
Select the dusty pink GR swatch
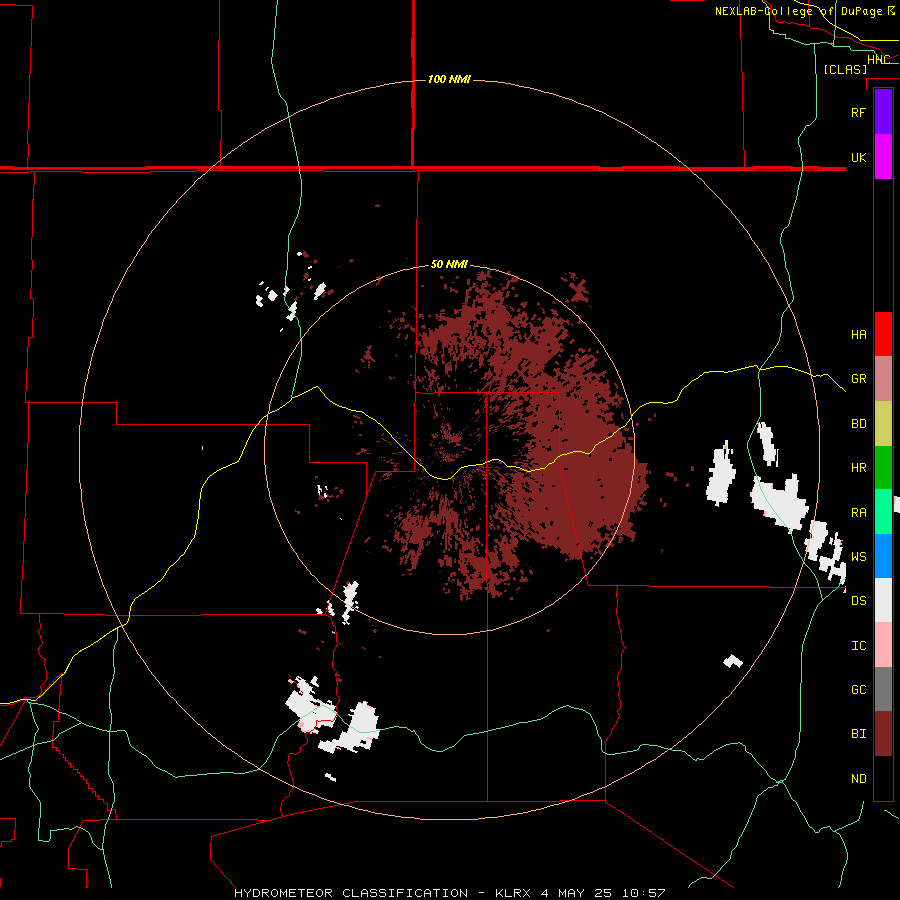(883, 379)
